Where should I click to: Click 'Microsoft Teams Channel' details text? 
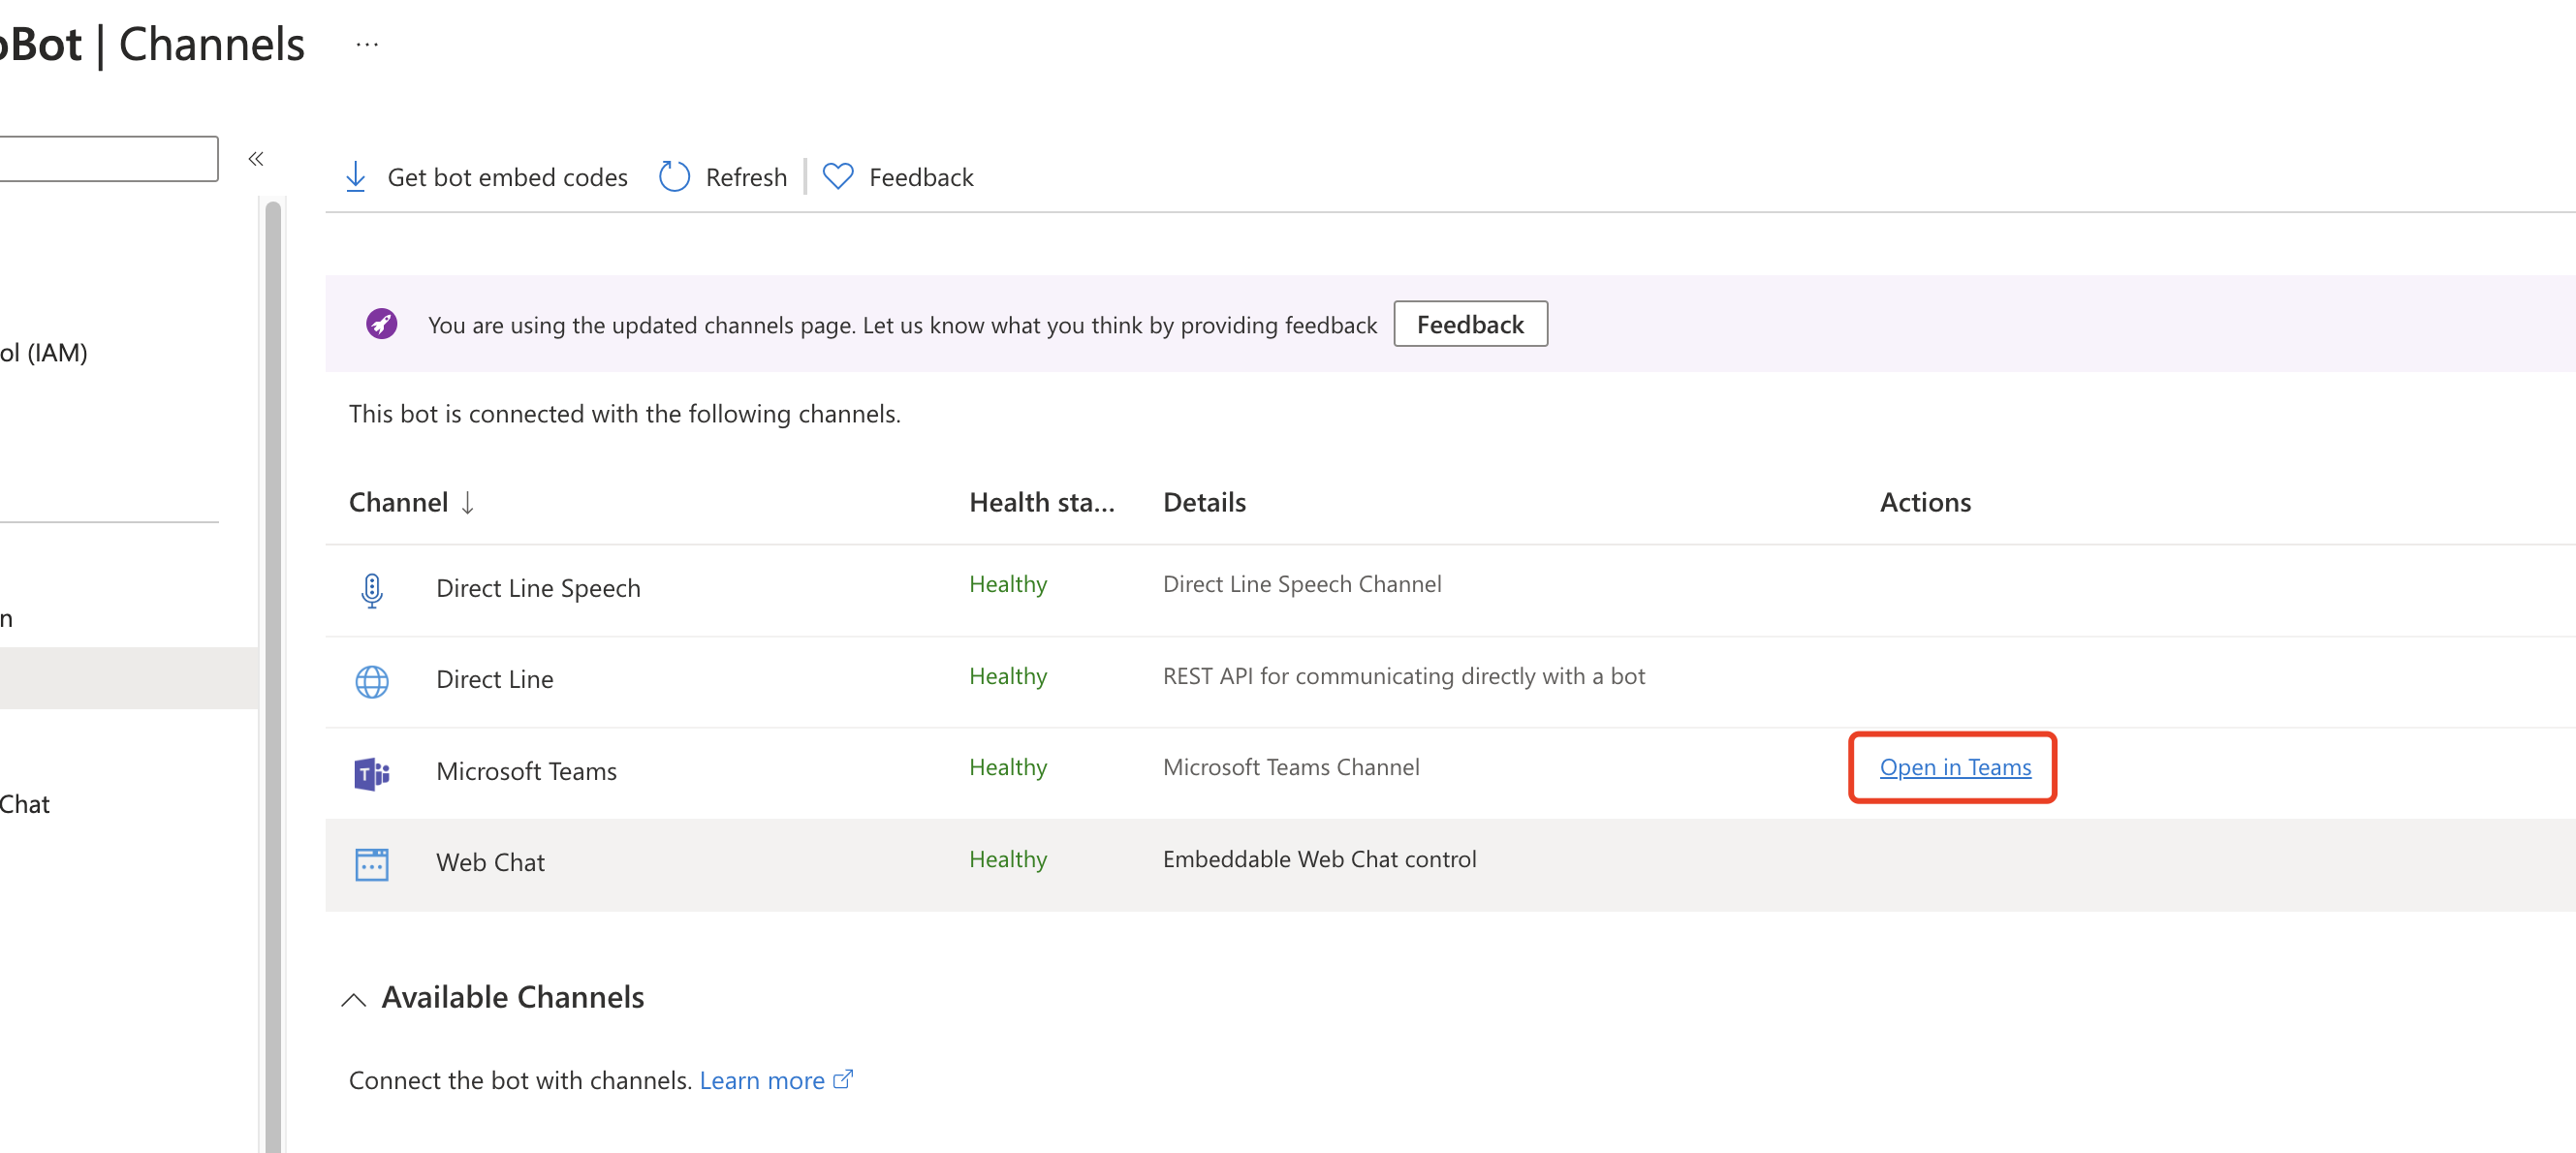coord(1291,767)
